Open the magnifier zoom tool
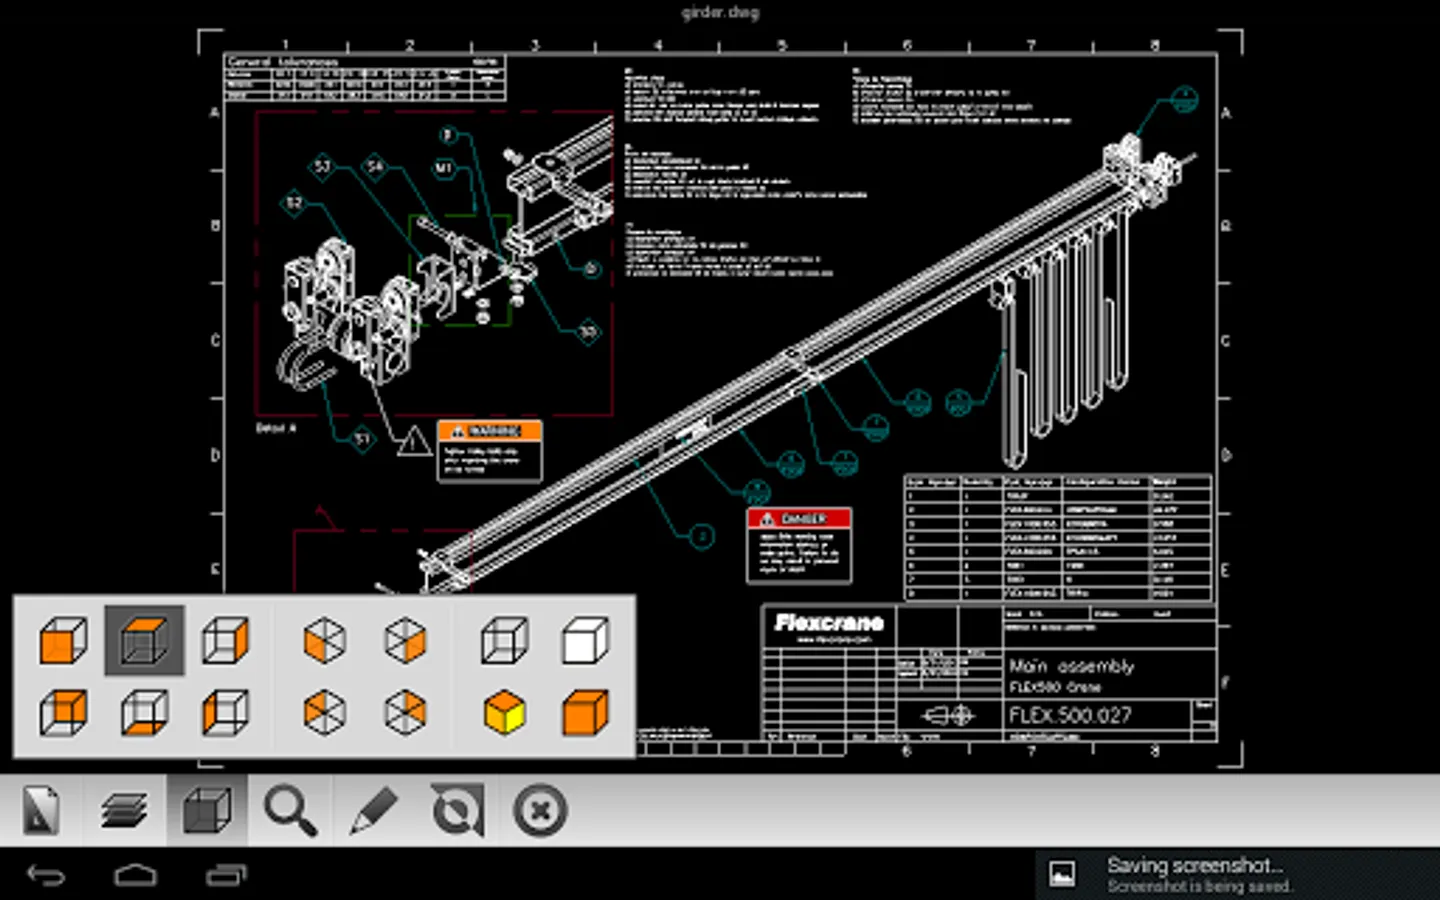The height and width of the screenshot is (900, 1440). [x=290, y=810]
